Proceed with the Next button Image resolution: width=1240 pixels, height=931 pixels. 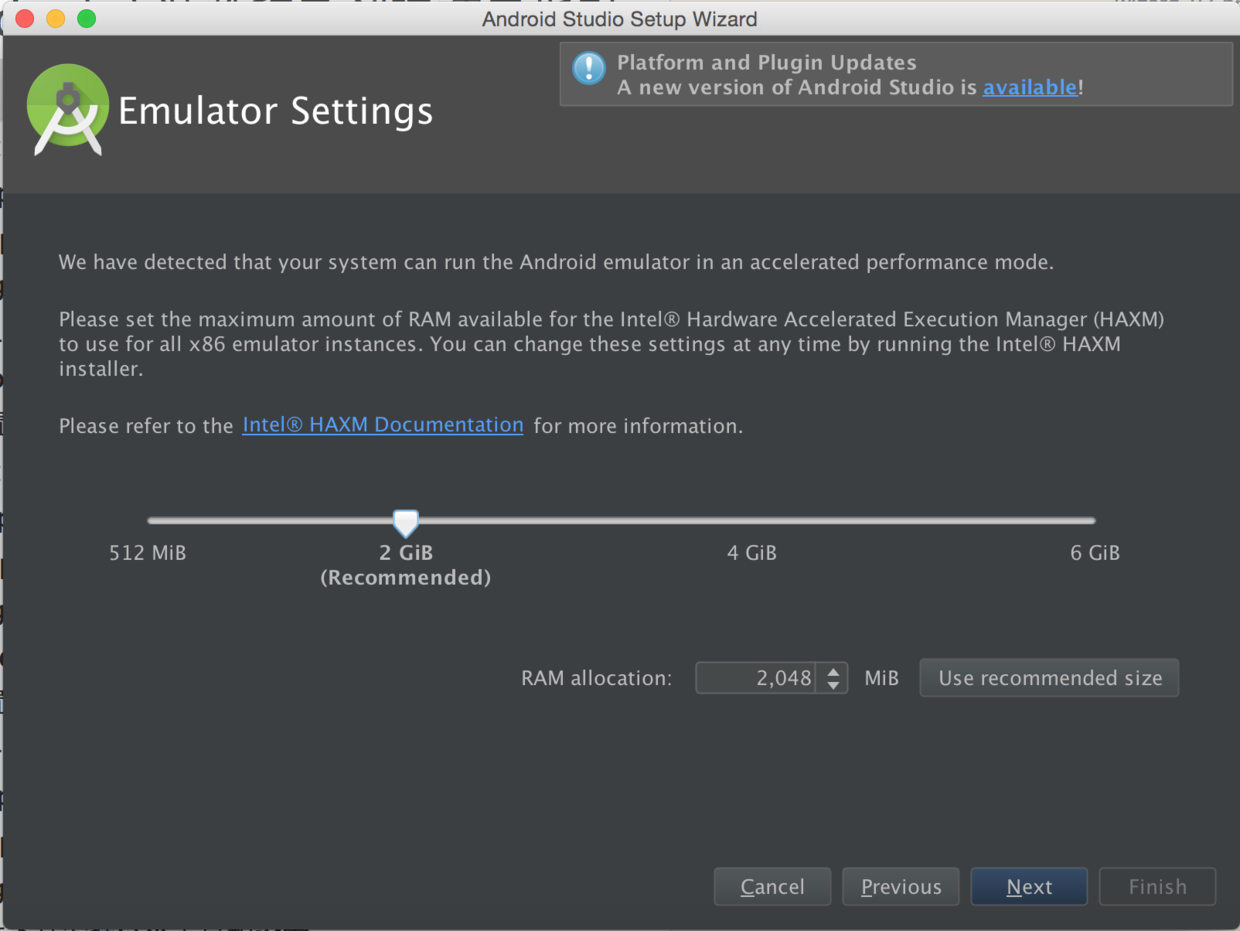coord(1028,887)
